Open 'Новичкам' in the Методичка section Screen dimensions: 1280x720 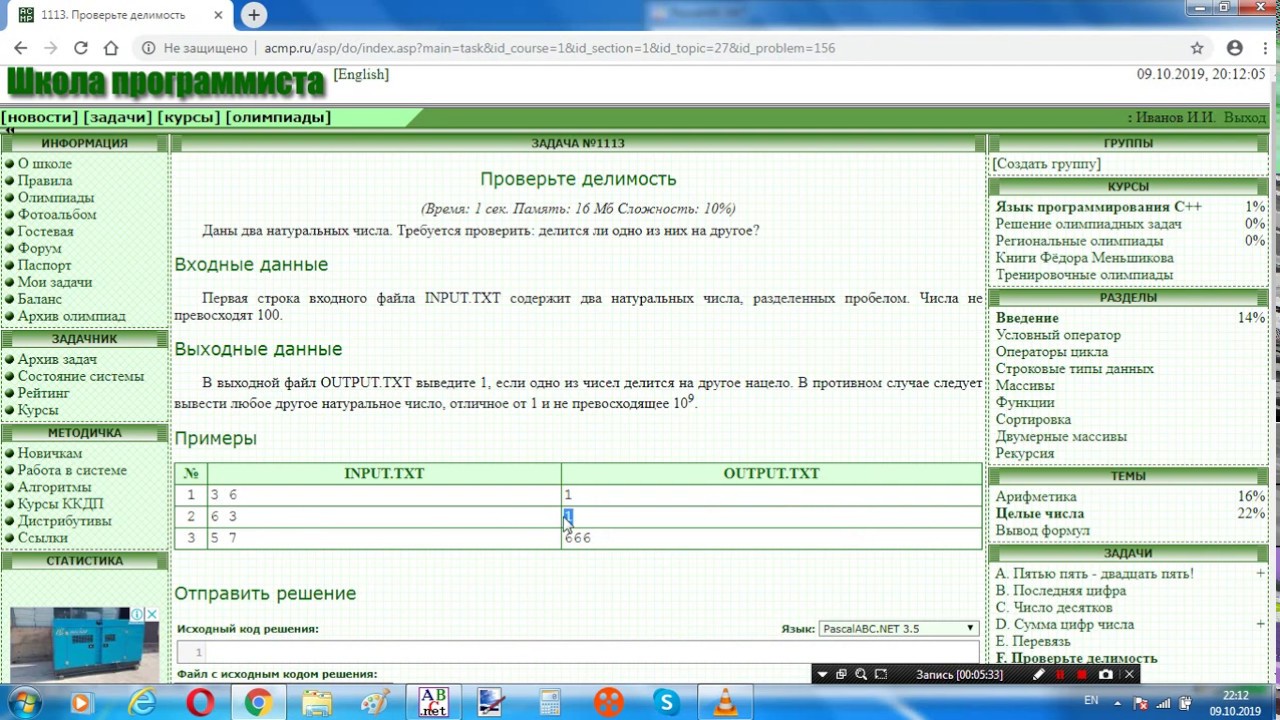coord(50,453)
